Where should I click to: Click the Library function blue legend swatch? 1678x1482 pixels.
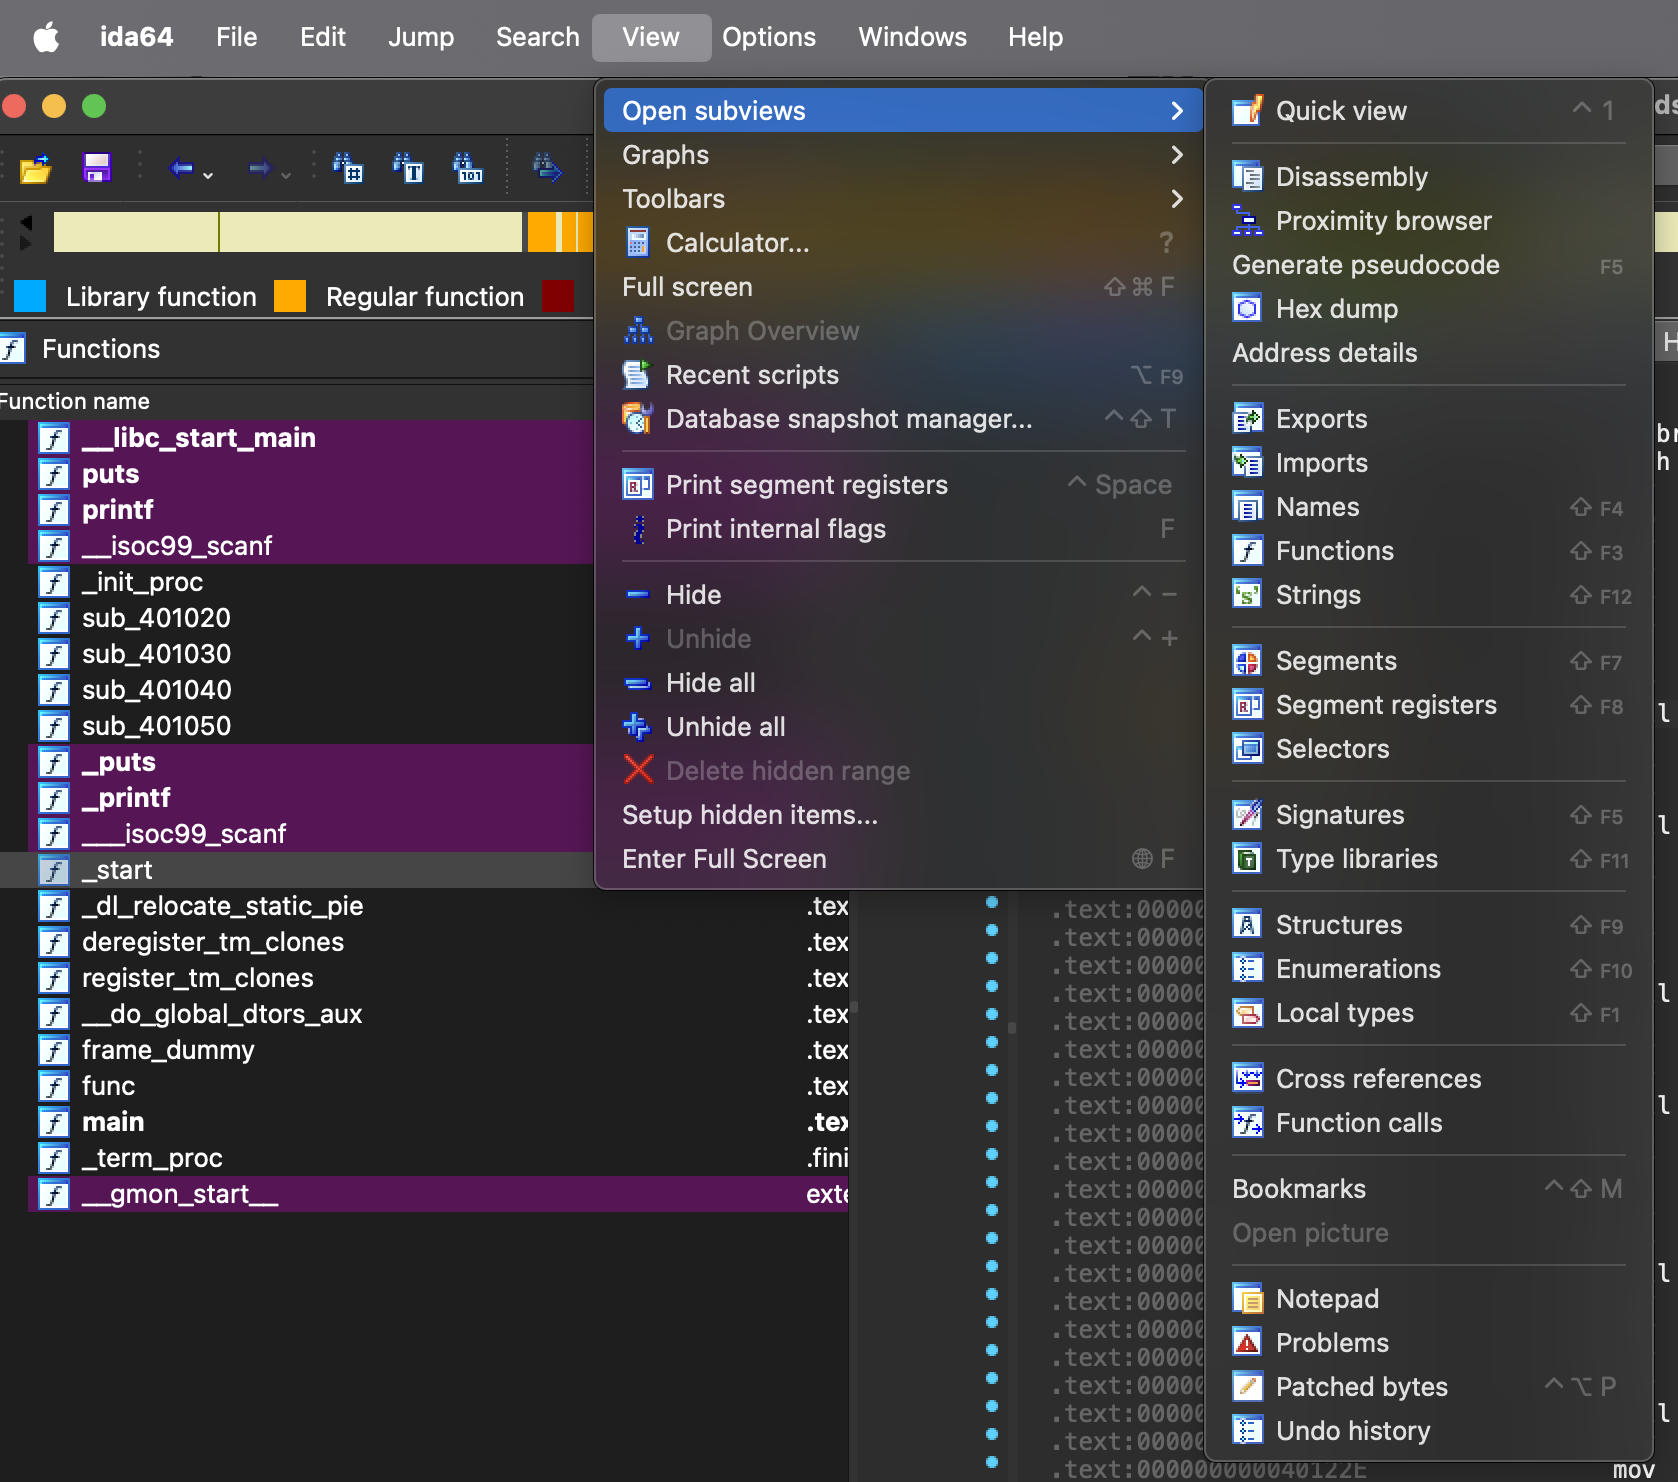(30, 296)
